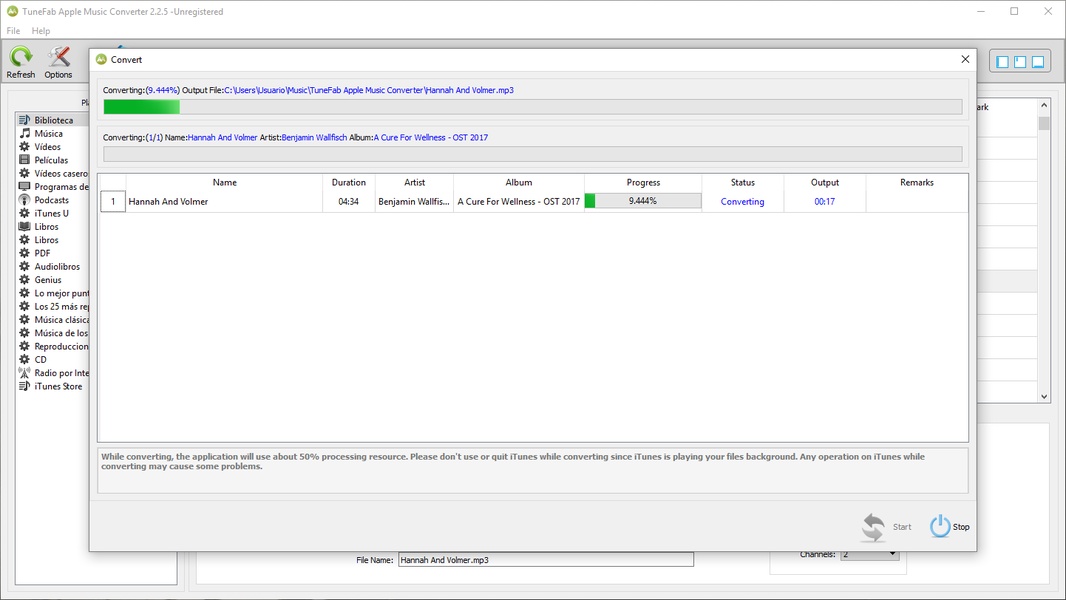Switch to the third panel layout icon
The image size is (1066, 600).
(1037, 62)
